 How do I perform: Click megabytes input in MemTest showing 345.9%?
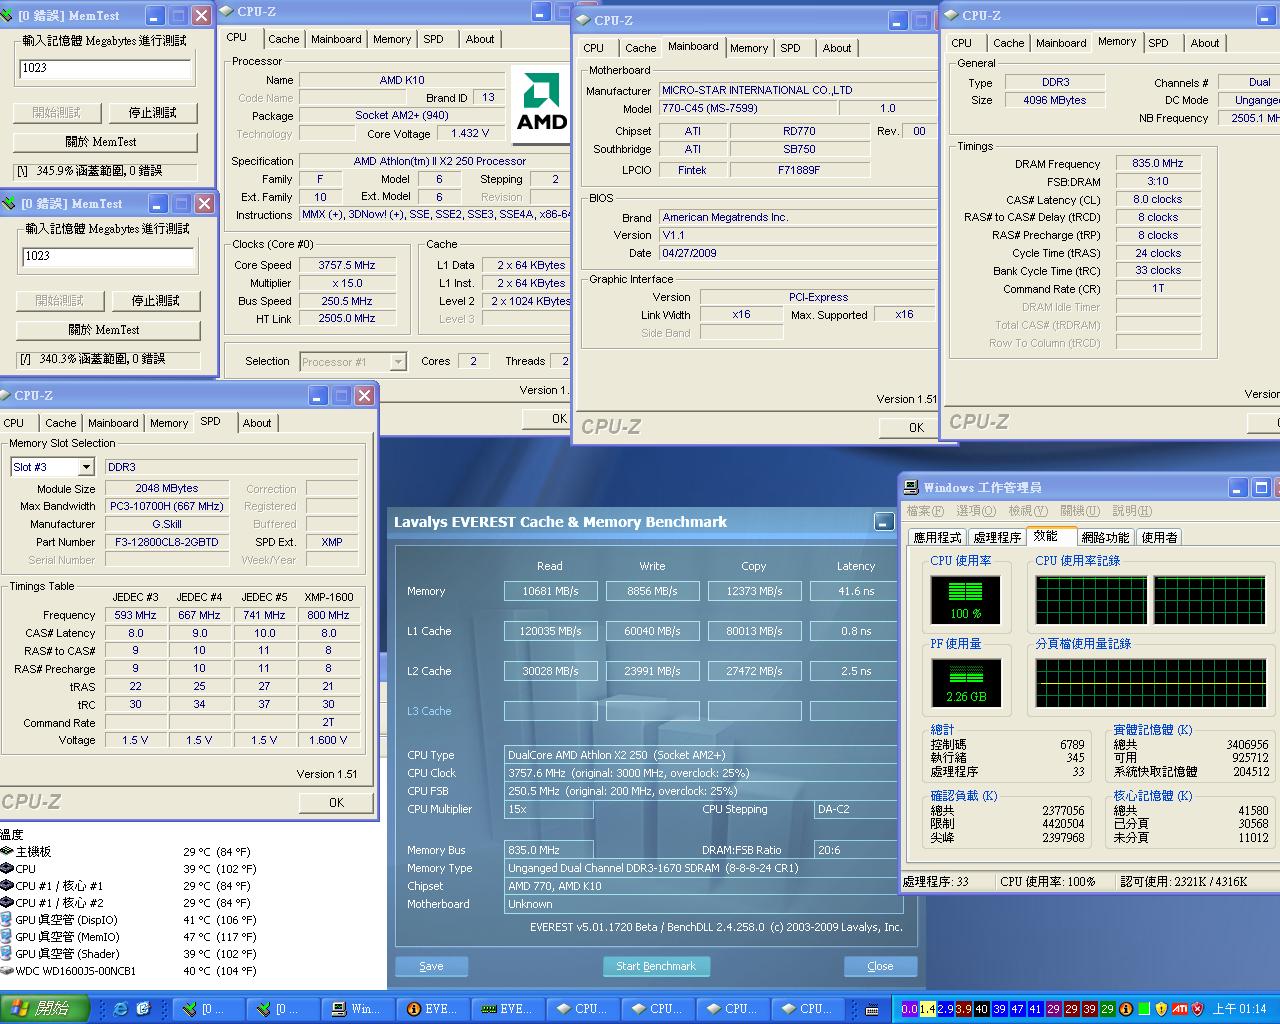[105, 68]
